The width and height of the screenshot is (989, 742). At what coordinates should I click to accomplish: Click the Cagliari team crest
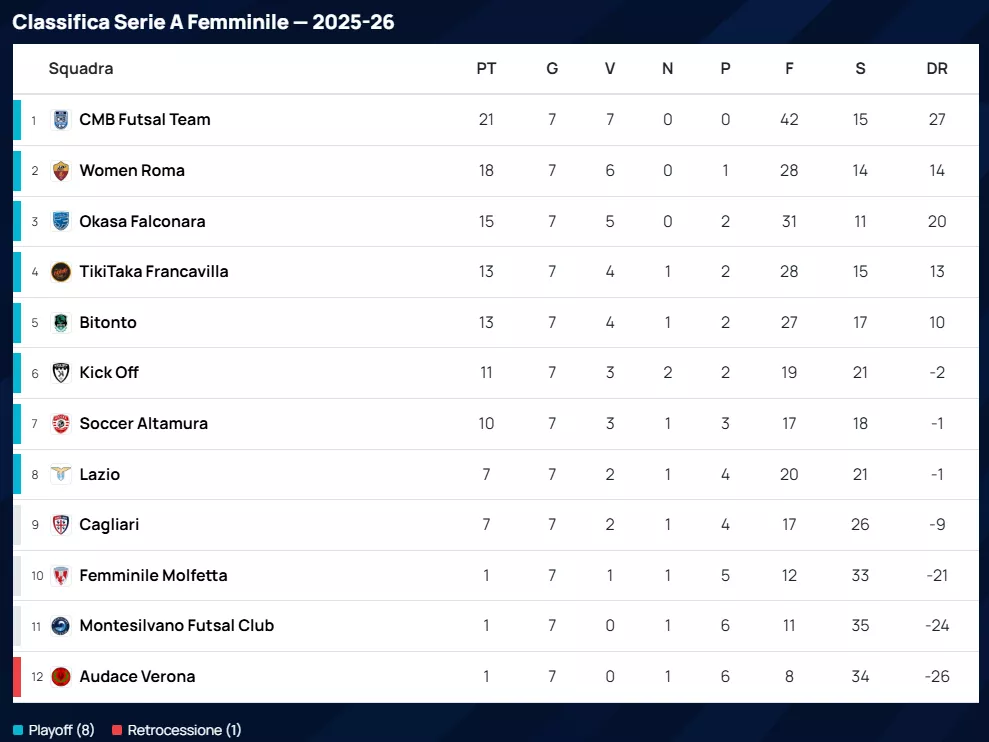pos(61,525)
